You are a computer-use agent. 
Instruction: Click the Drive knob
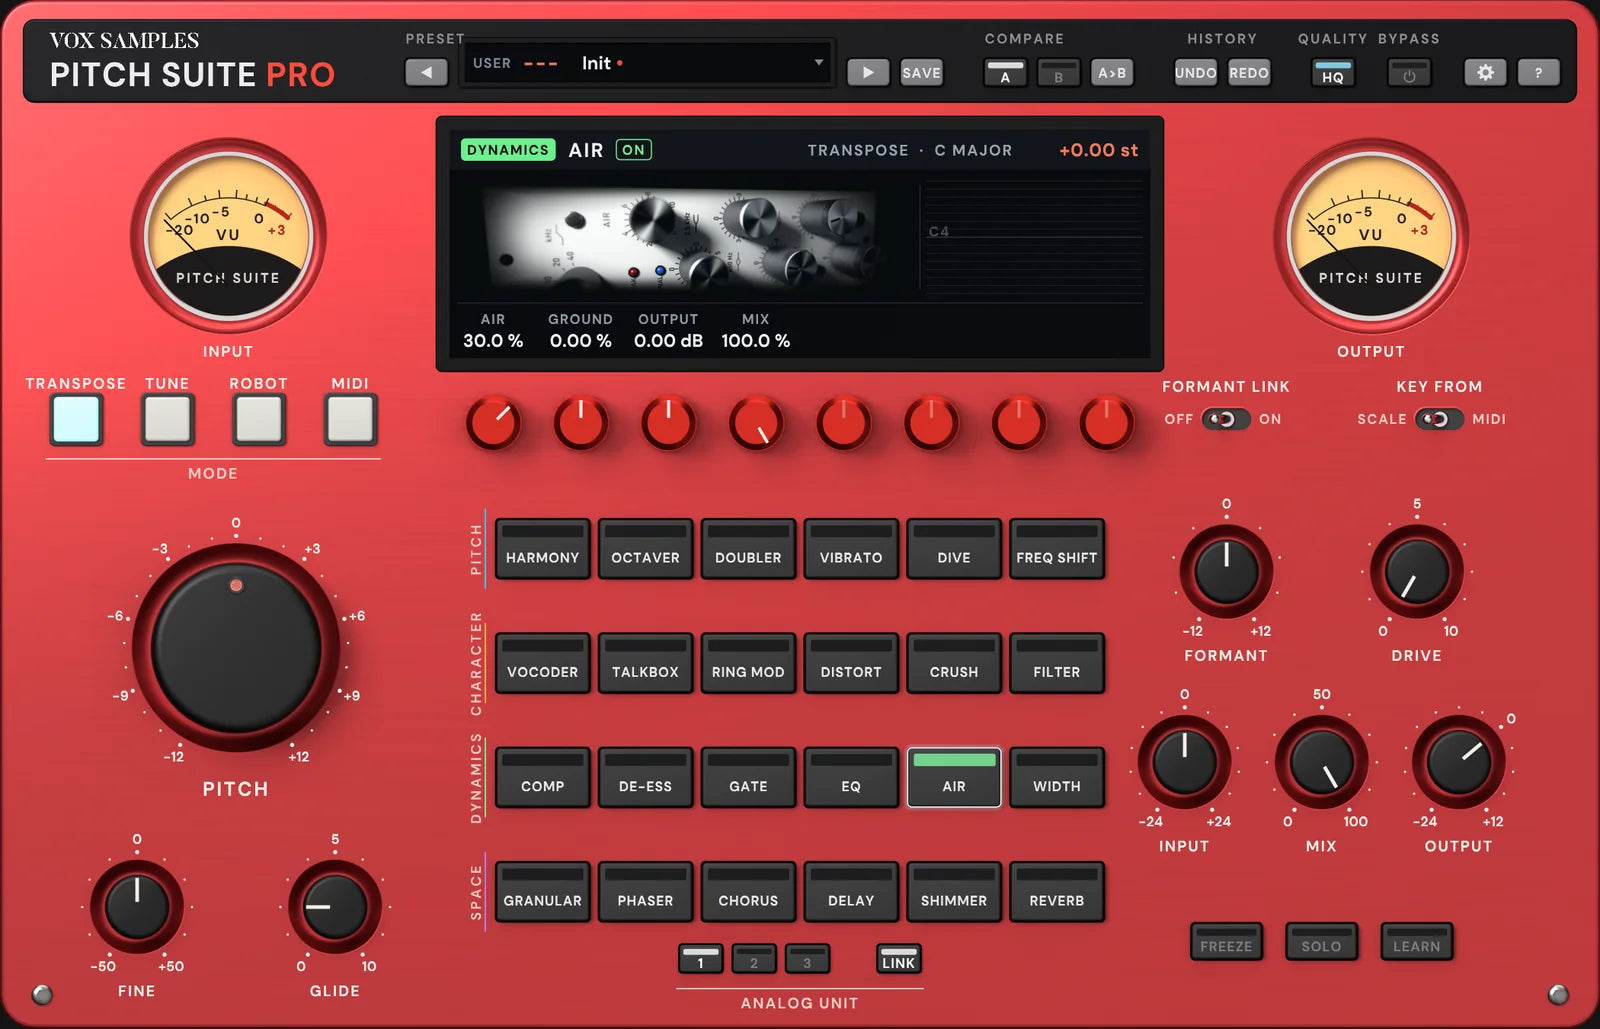coord(1416,571)
